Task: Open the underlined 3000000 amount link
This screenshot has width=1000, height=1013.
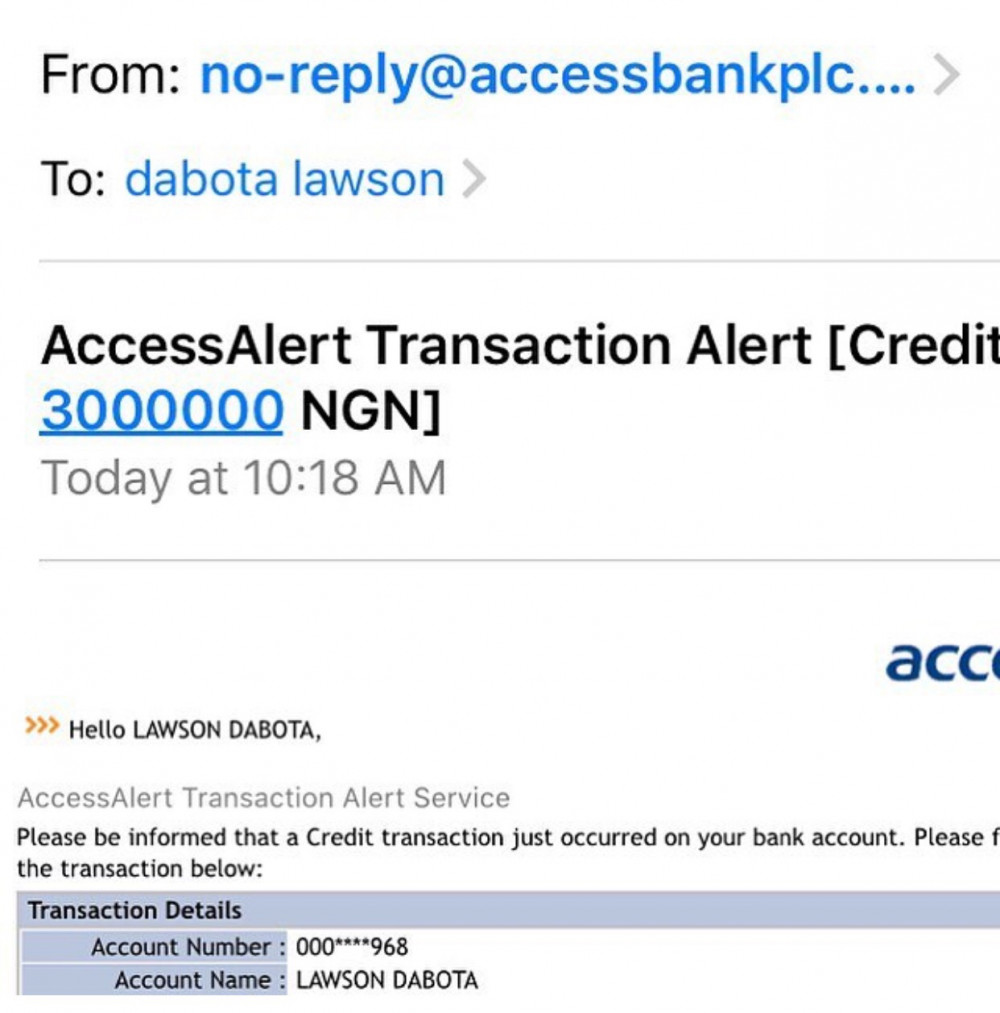Action: 162,410
